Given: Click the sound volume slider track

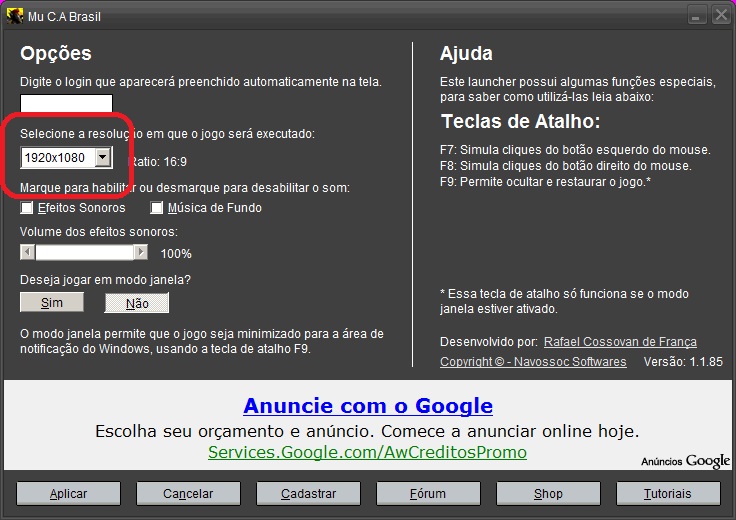Looking at the screenshot, I should point(92,252).
